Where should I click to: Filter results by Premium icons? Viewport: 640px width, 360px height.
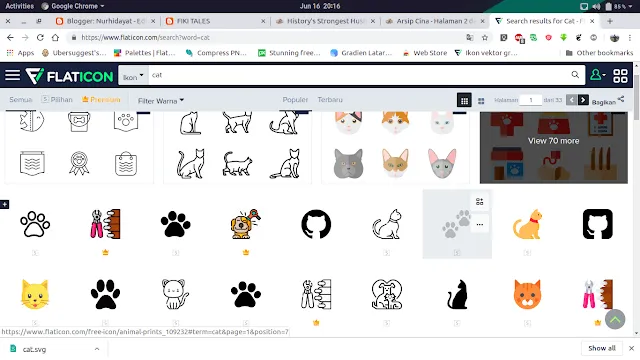(x=101, y=100)
